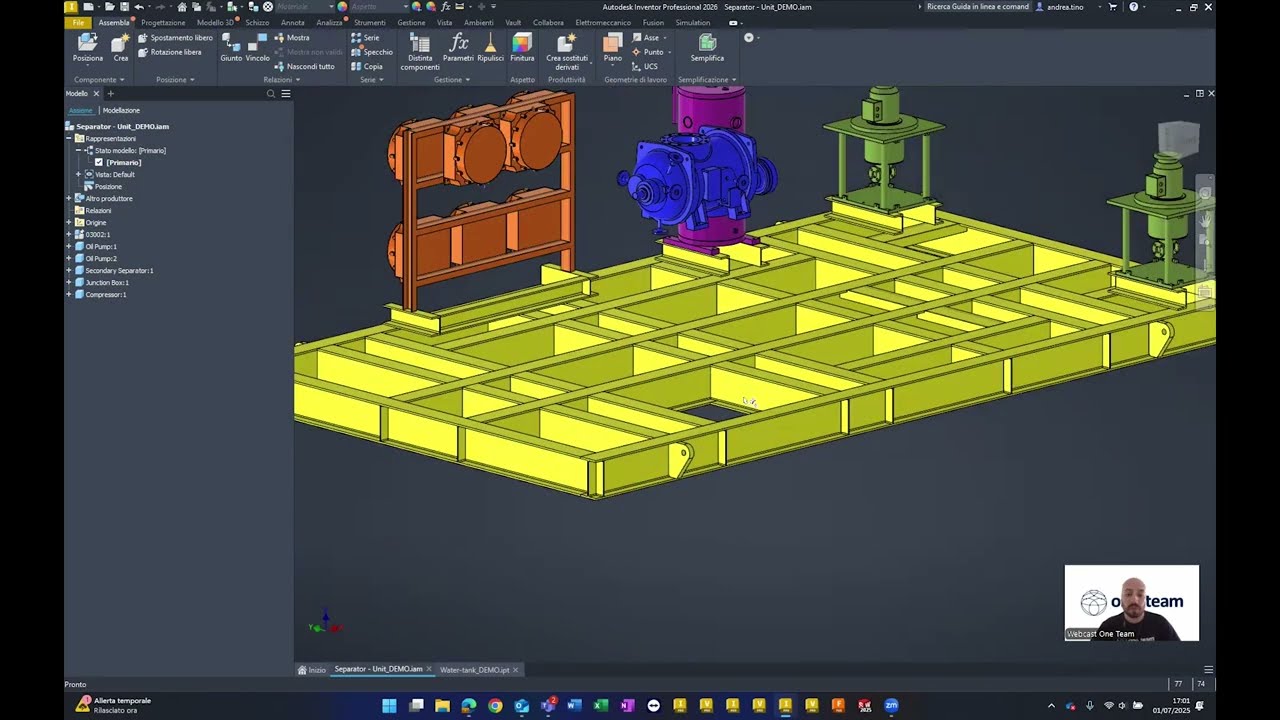Screen dimensions: 1280x720
Task: Click the Piano work plane tool
Action: [612, 47]
